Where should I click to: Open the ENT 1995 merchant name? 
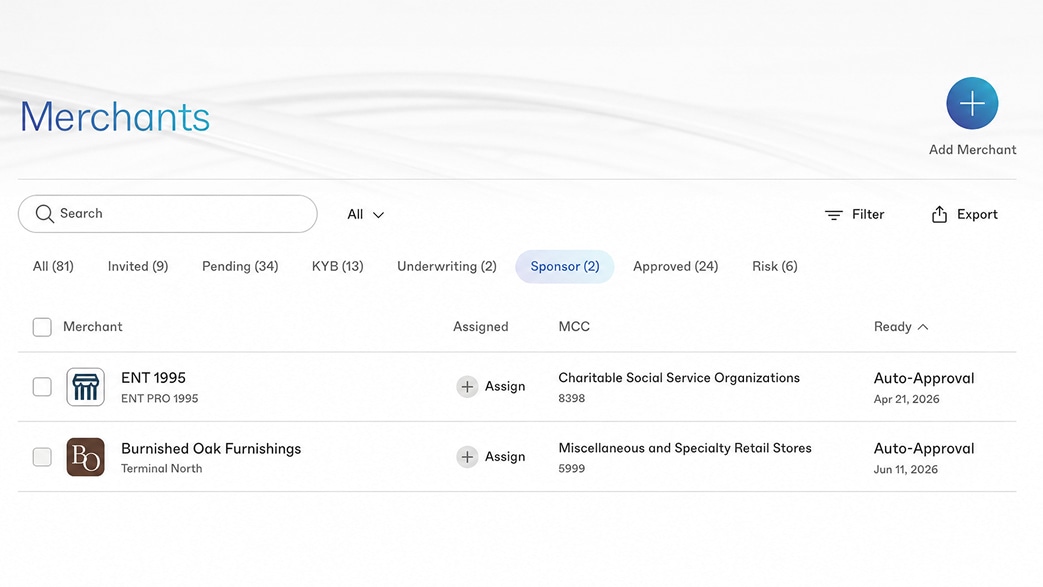click(x=153, y=378)
